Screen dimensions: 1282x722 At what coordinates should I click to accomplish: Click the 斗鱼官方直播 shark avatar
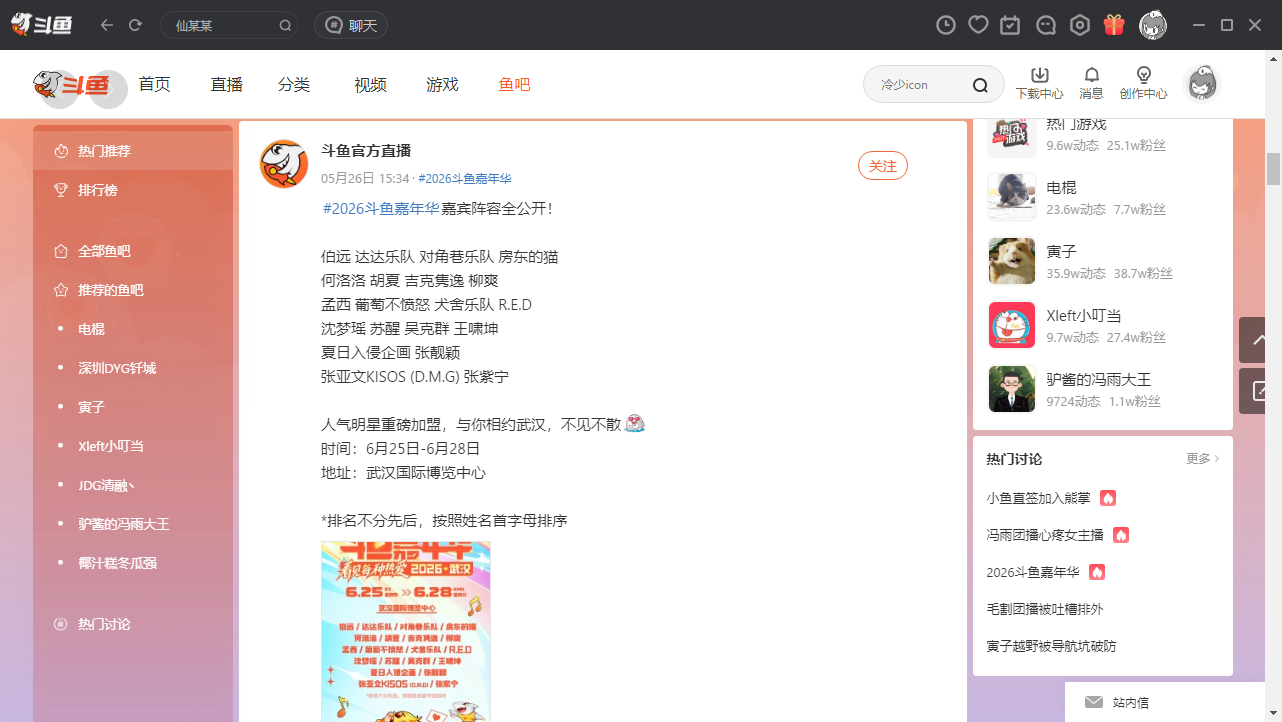[284, 164]
